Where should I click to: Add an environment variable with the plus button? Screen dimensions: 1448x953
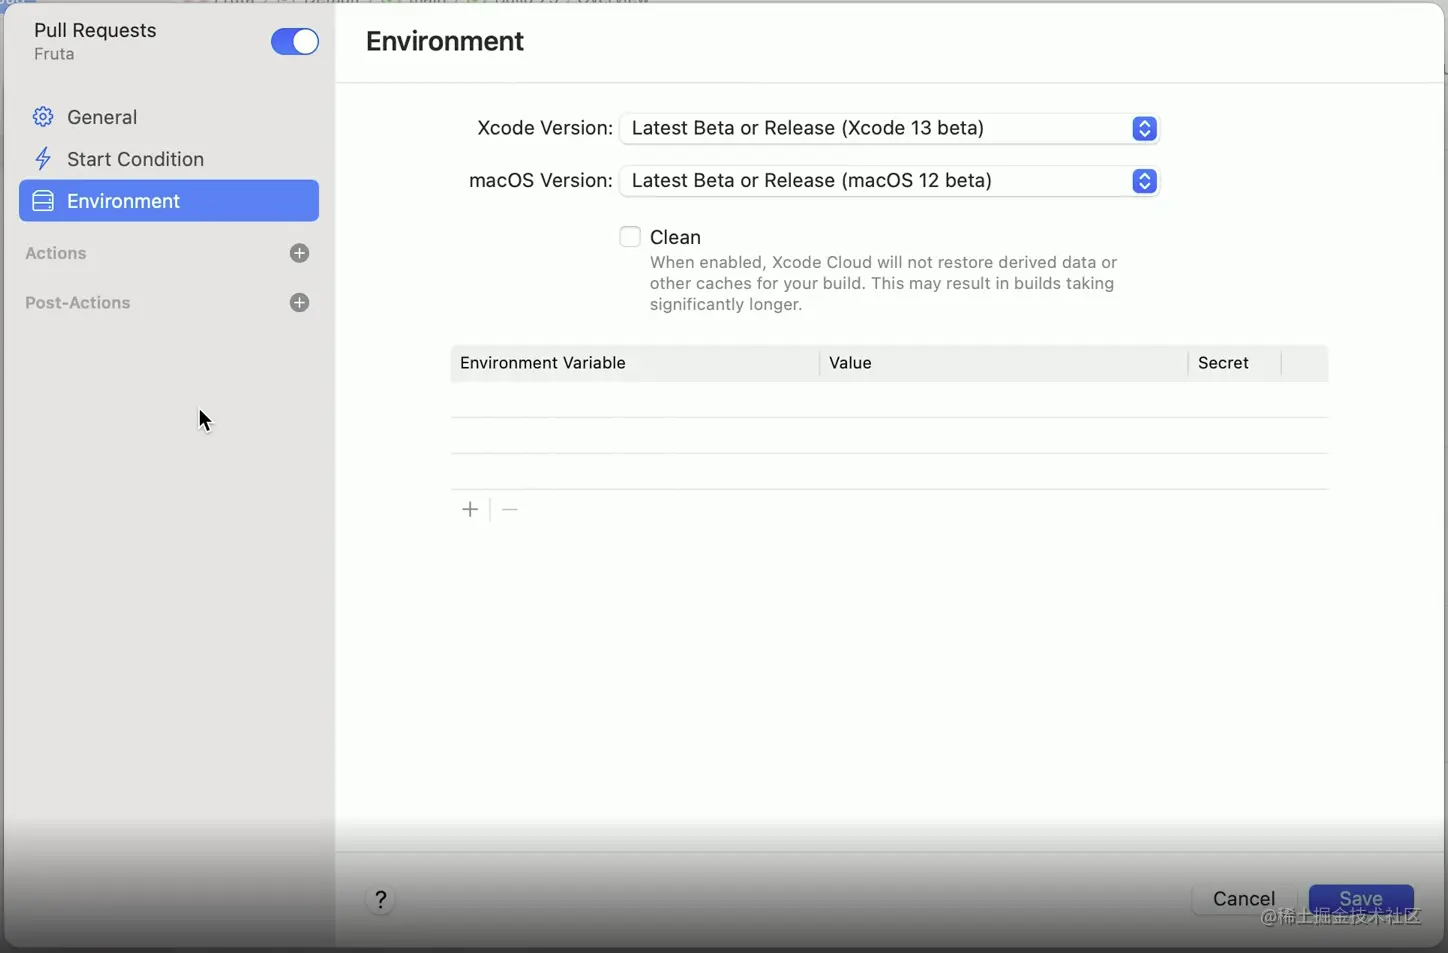click(x=470, y=510)
